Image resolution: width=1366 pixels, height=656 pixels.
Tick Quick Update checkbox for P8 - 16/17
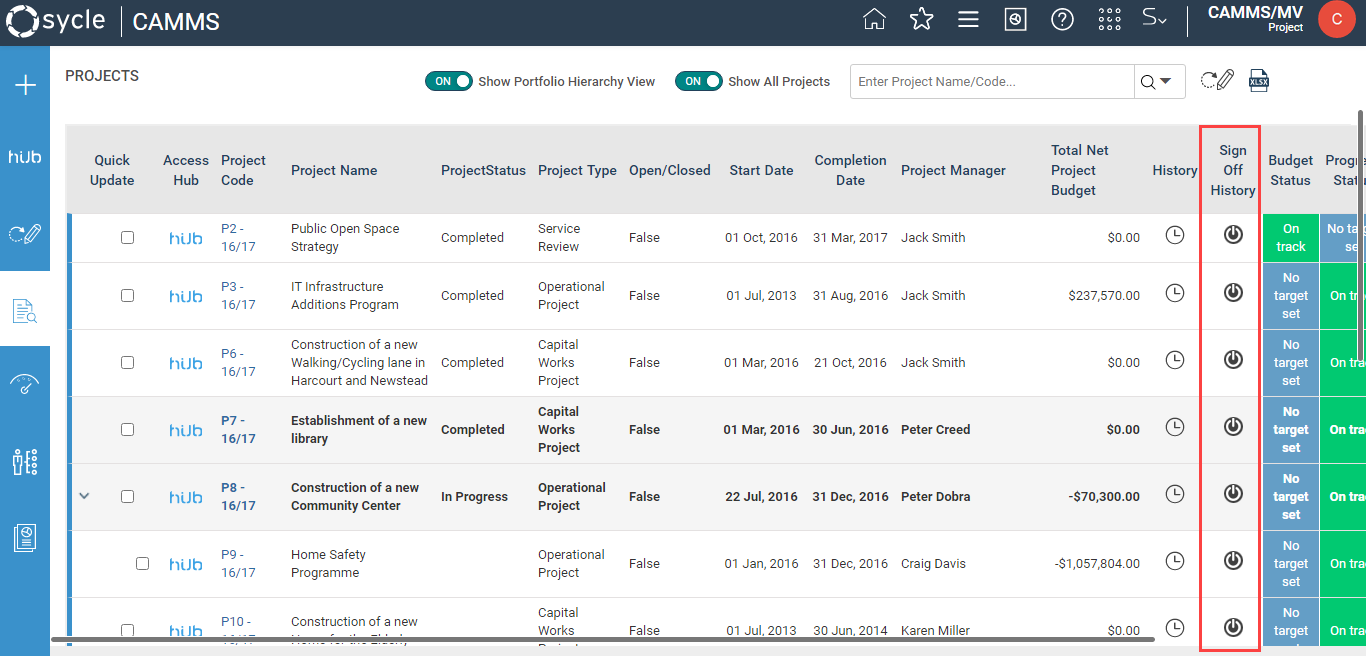127,496
